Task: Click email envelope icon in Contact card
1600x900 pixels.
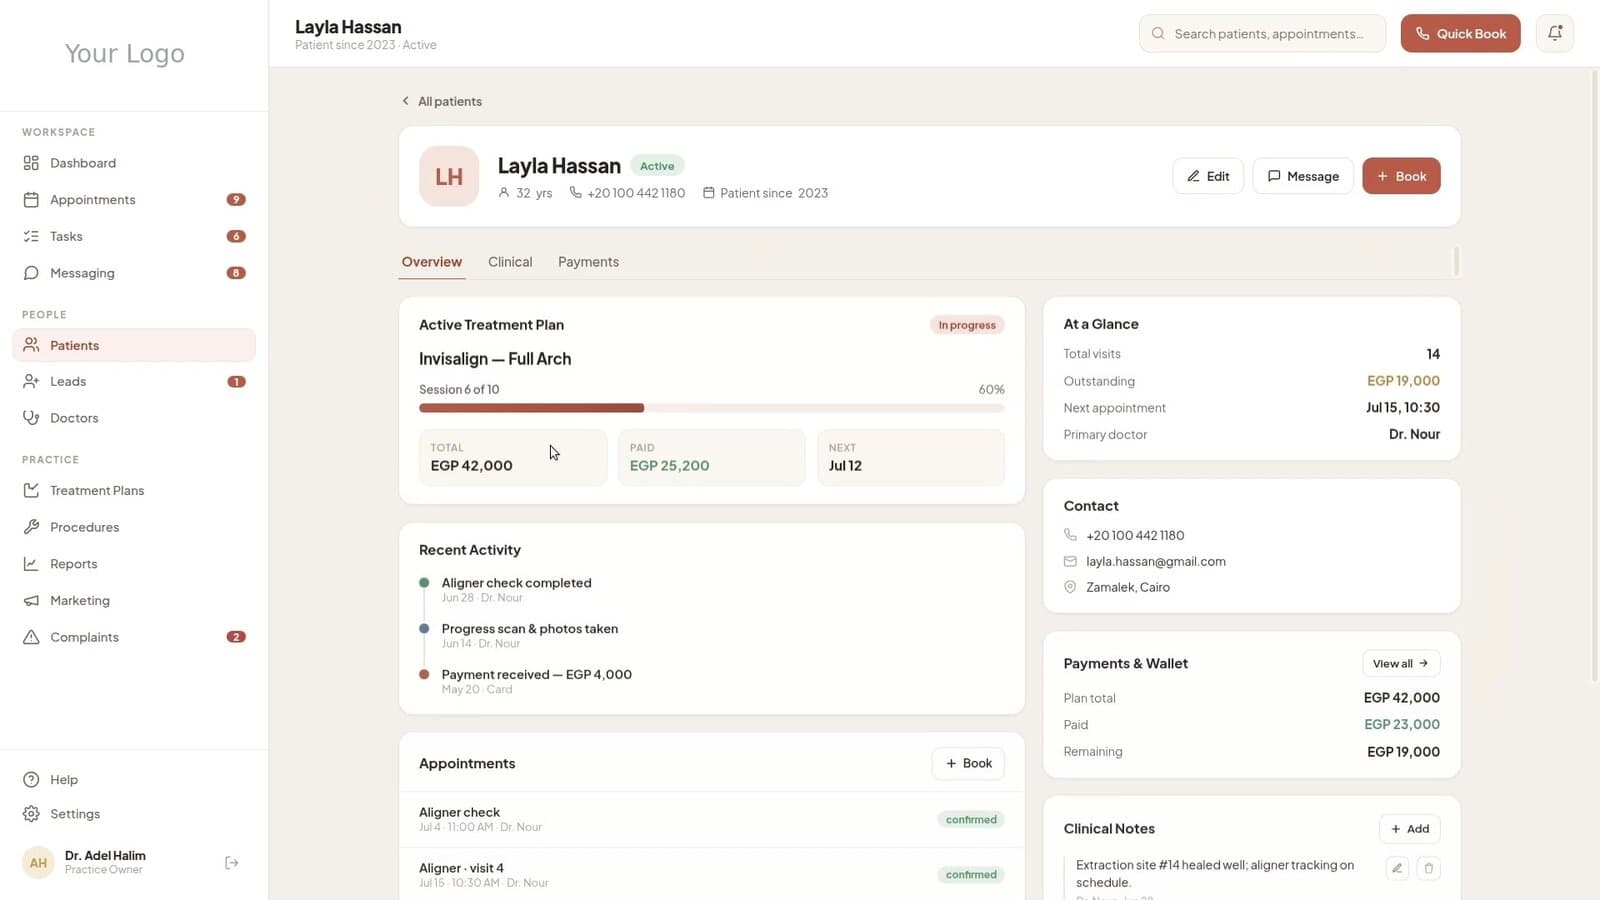Action: [x=1070, y=561]
